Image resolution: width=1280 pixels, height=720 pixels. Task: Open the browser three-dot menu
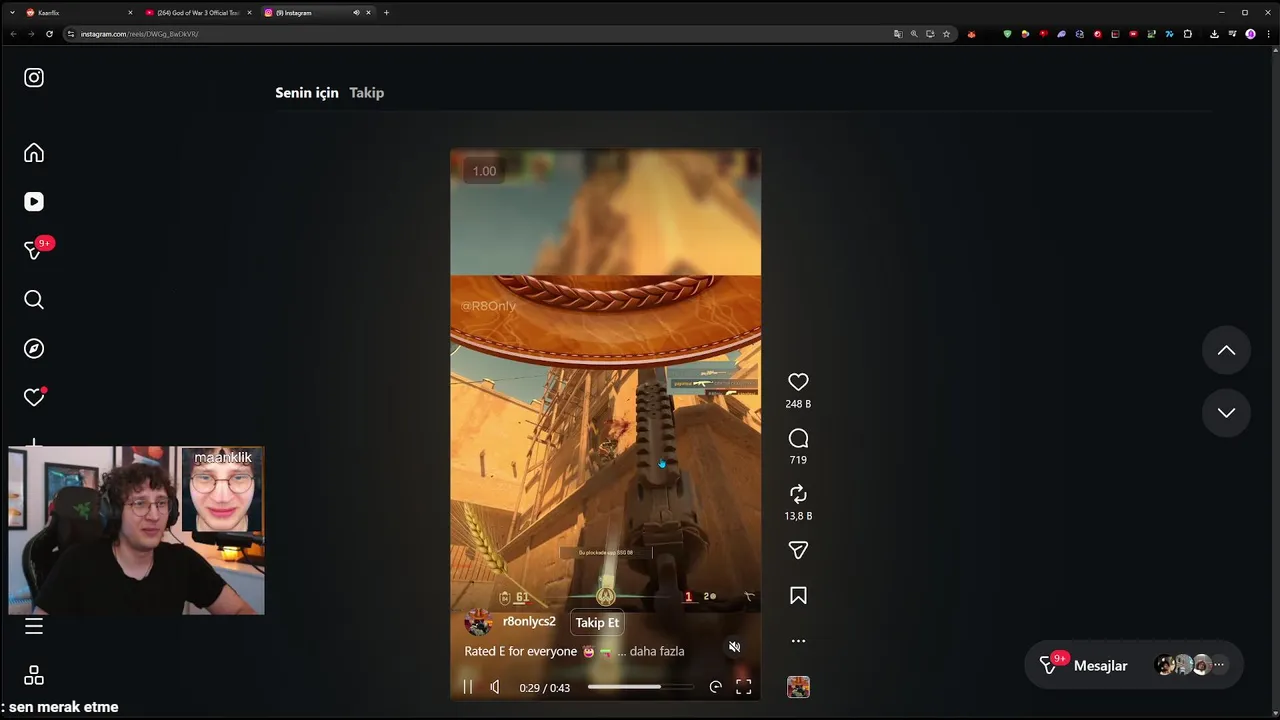point(1268,34)
